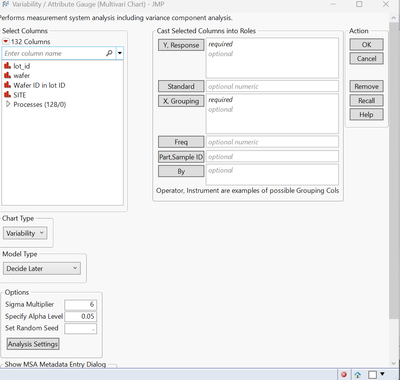Select the SITE column in list
The height and width of the screenshot is (380, 400).
(x=20, y=95)
